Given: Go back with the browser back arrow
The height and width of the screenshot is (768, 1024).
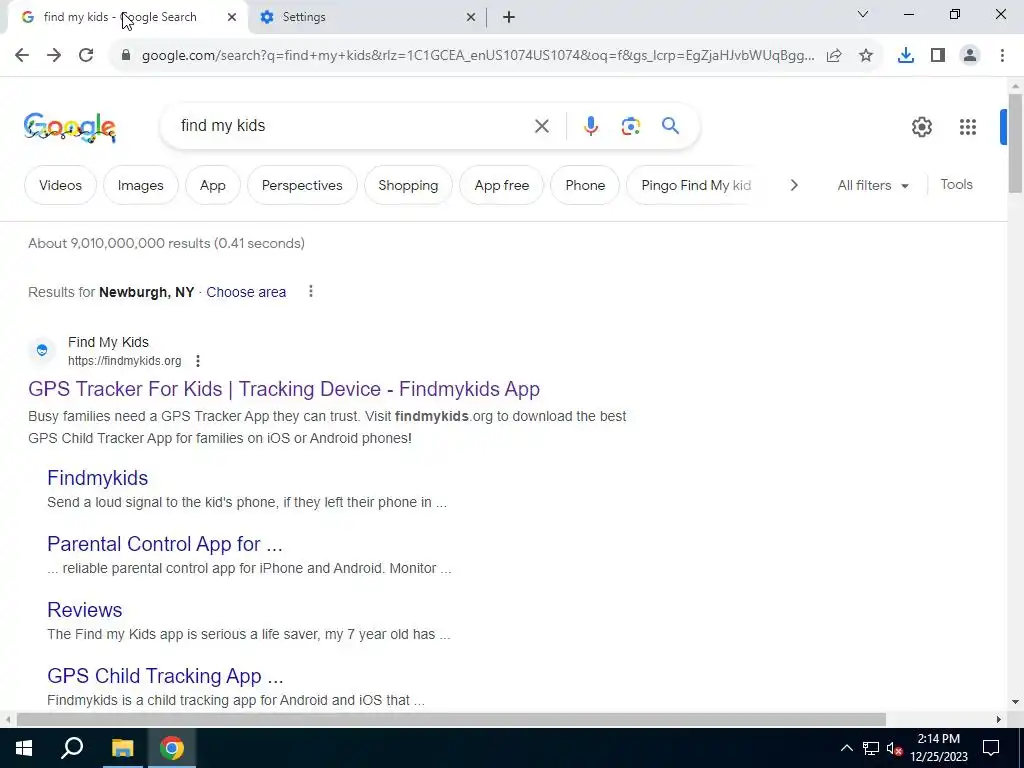Looking at the screenshot, I should [22, 56].
